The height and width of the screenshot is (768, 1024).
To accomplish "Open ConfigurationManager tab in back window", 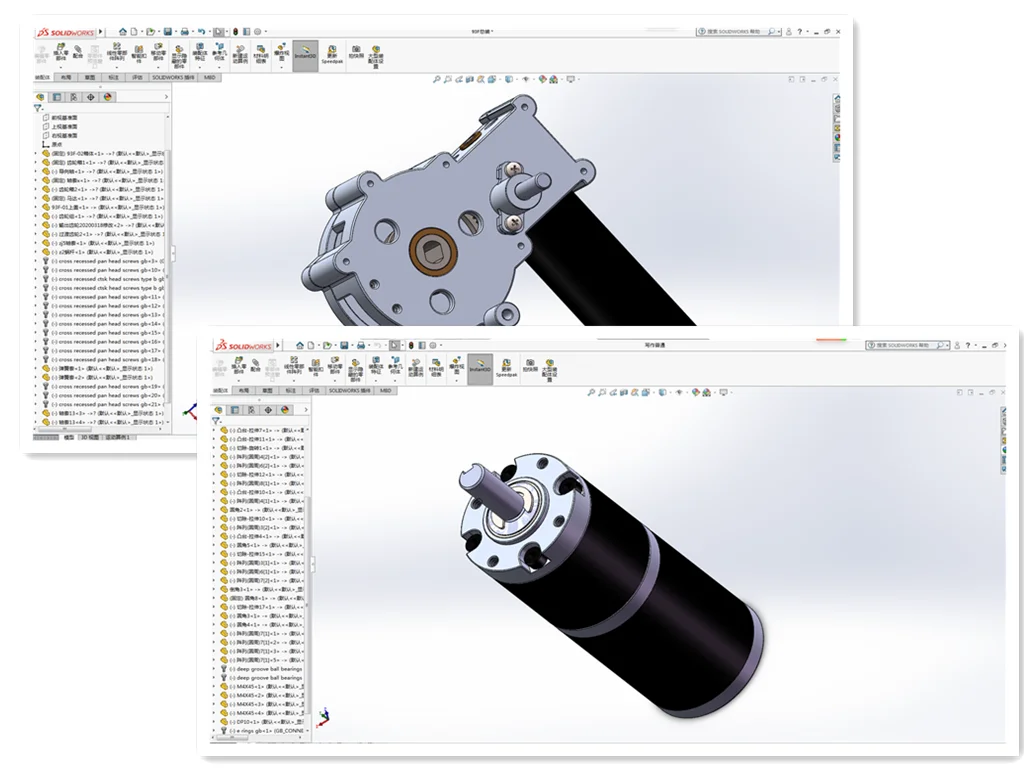I will 74,97.
